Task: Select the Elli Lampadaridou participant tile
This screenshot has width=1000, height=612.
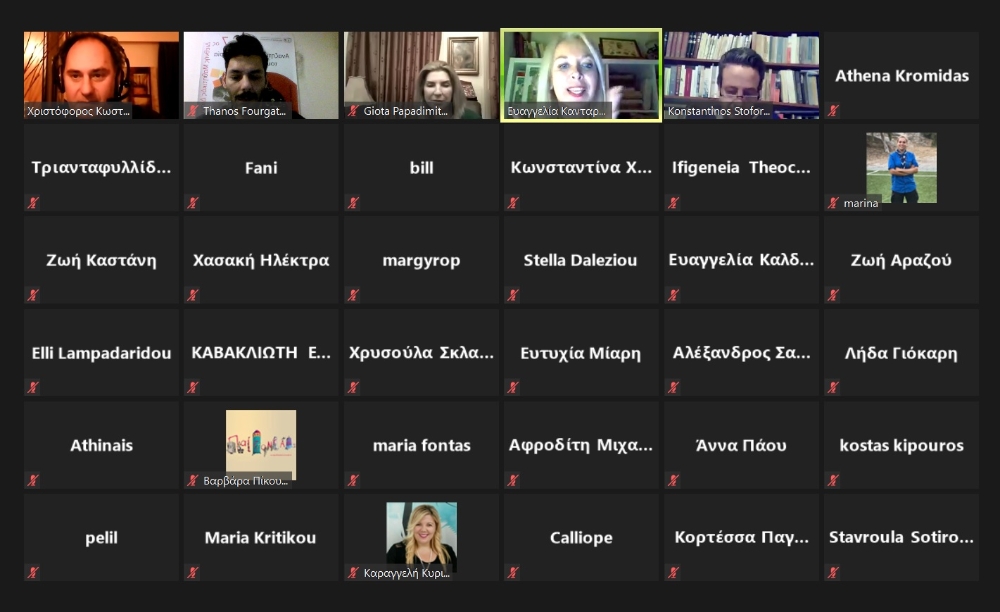Action: coord(101,353)
